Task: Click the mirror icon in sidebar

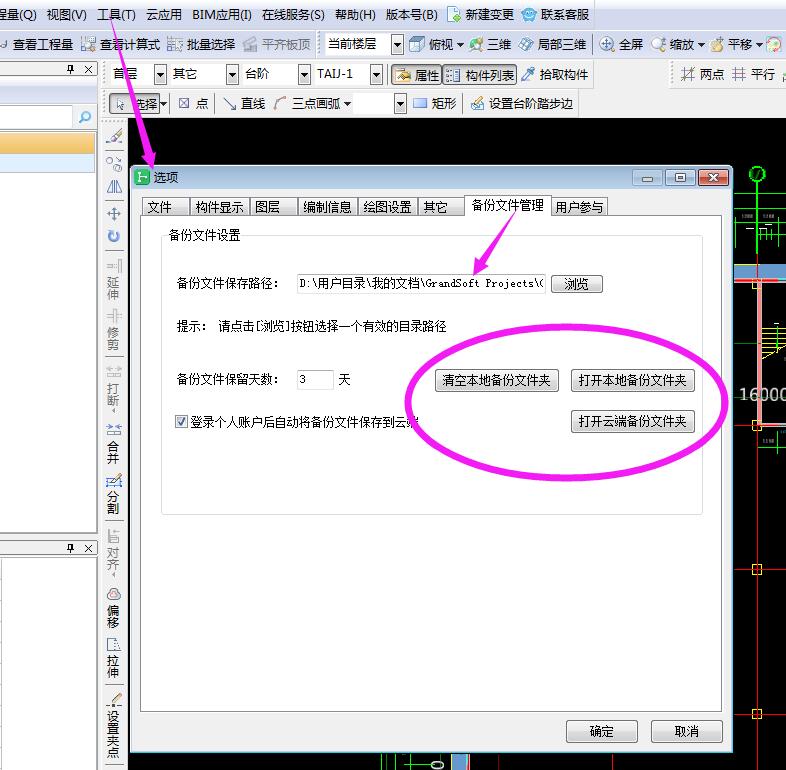Action: [114, 187]
